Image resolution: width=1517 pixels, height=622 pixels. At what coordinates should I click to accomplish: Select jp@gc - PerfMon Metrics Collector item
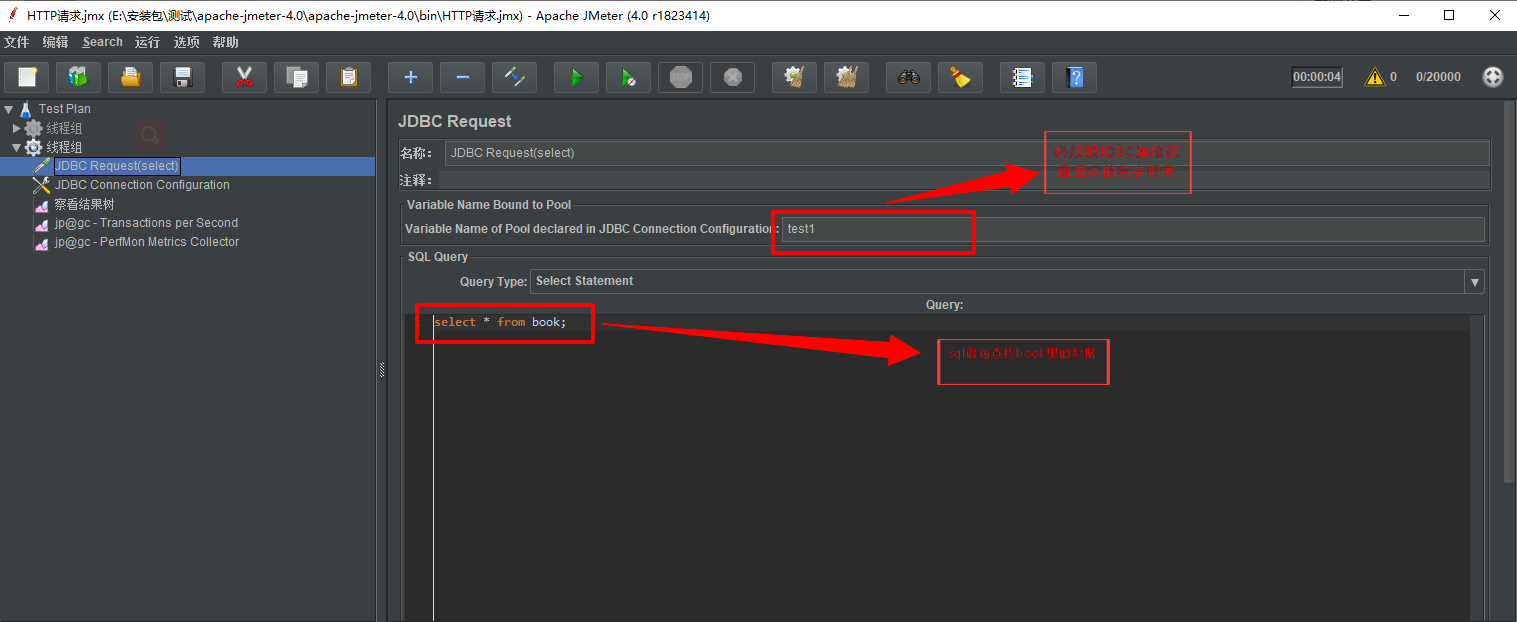(x=147, y=242)
